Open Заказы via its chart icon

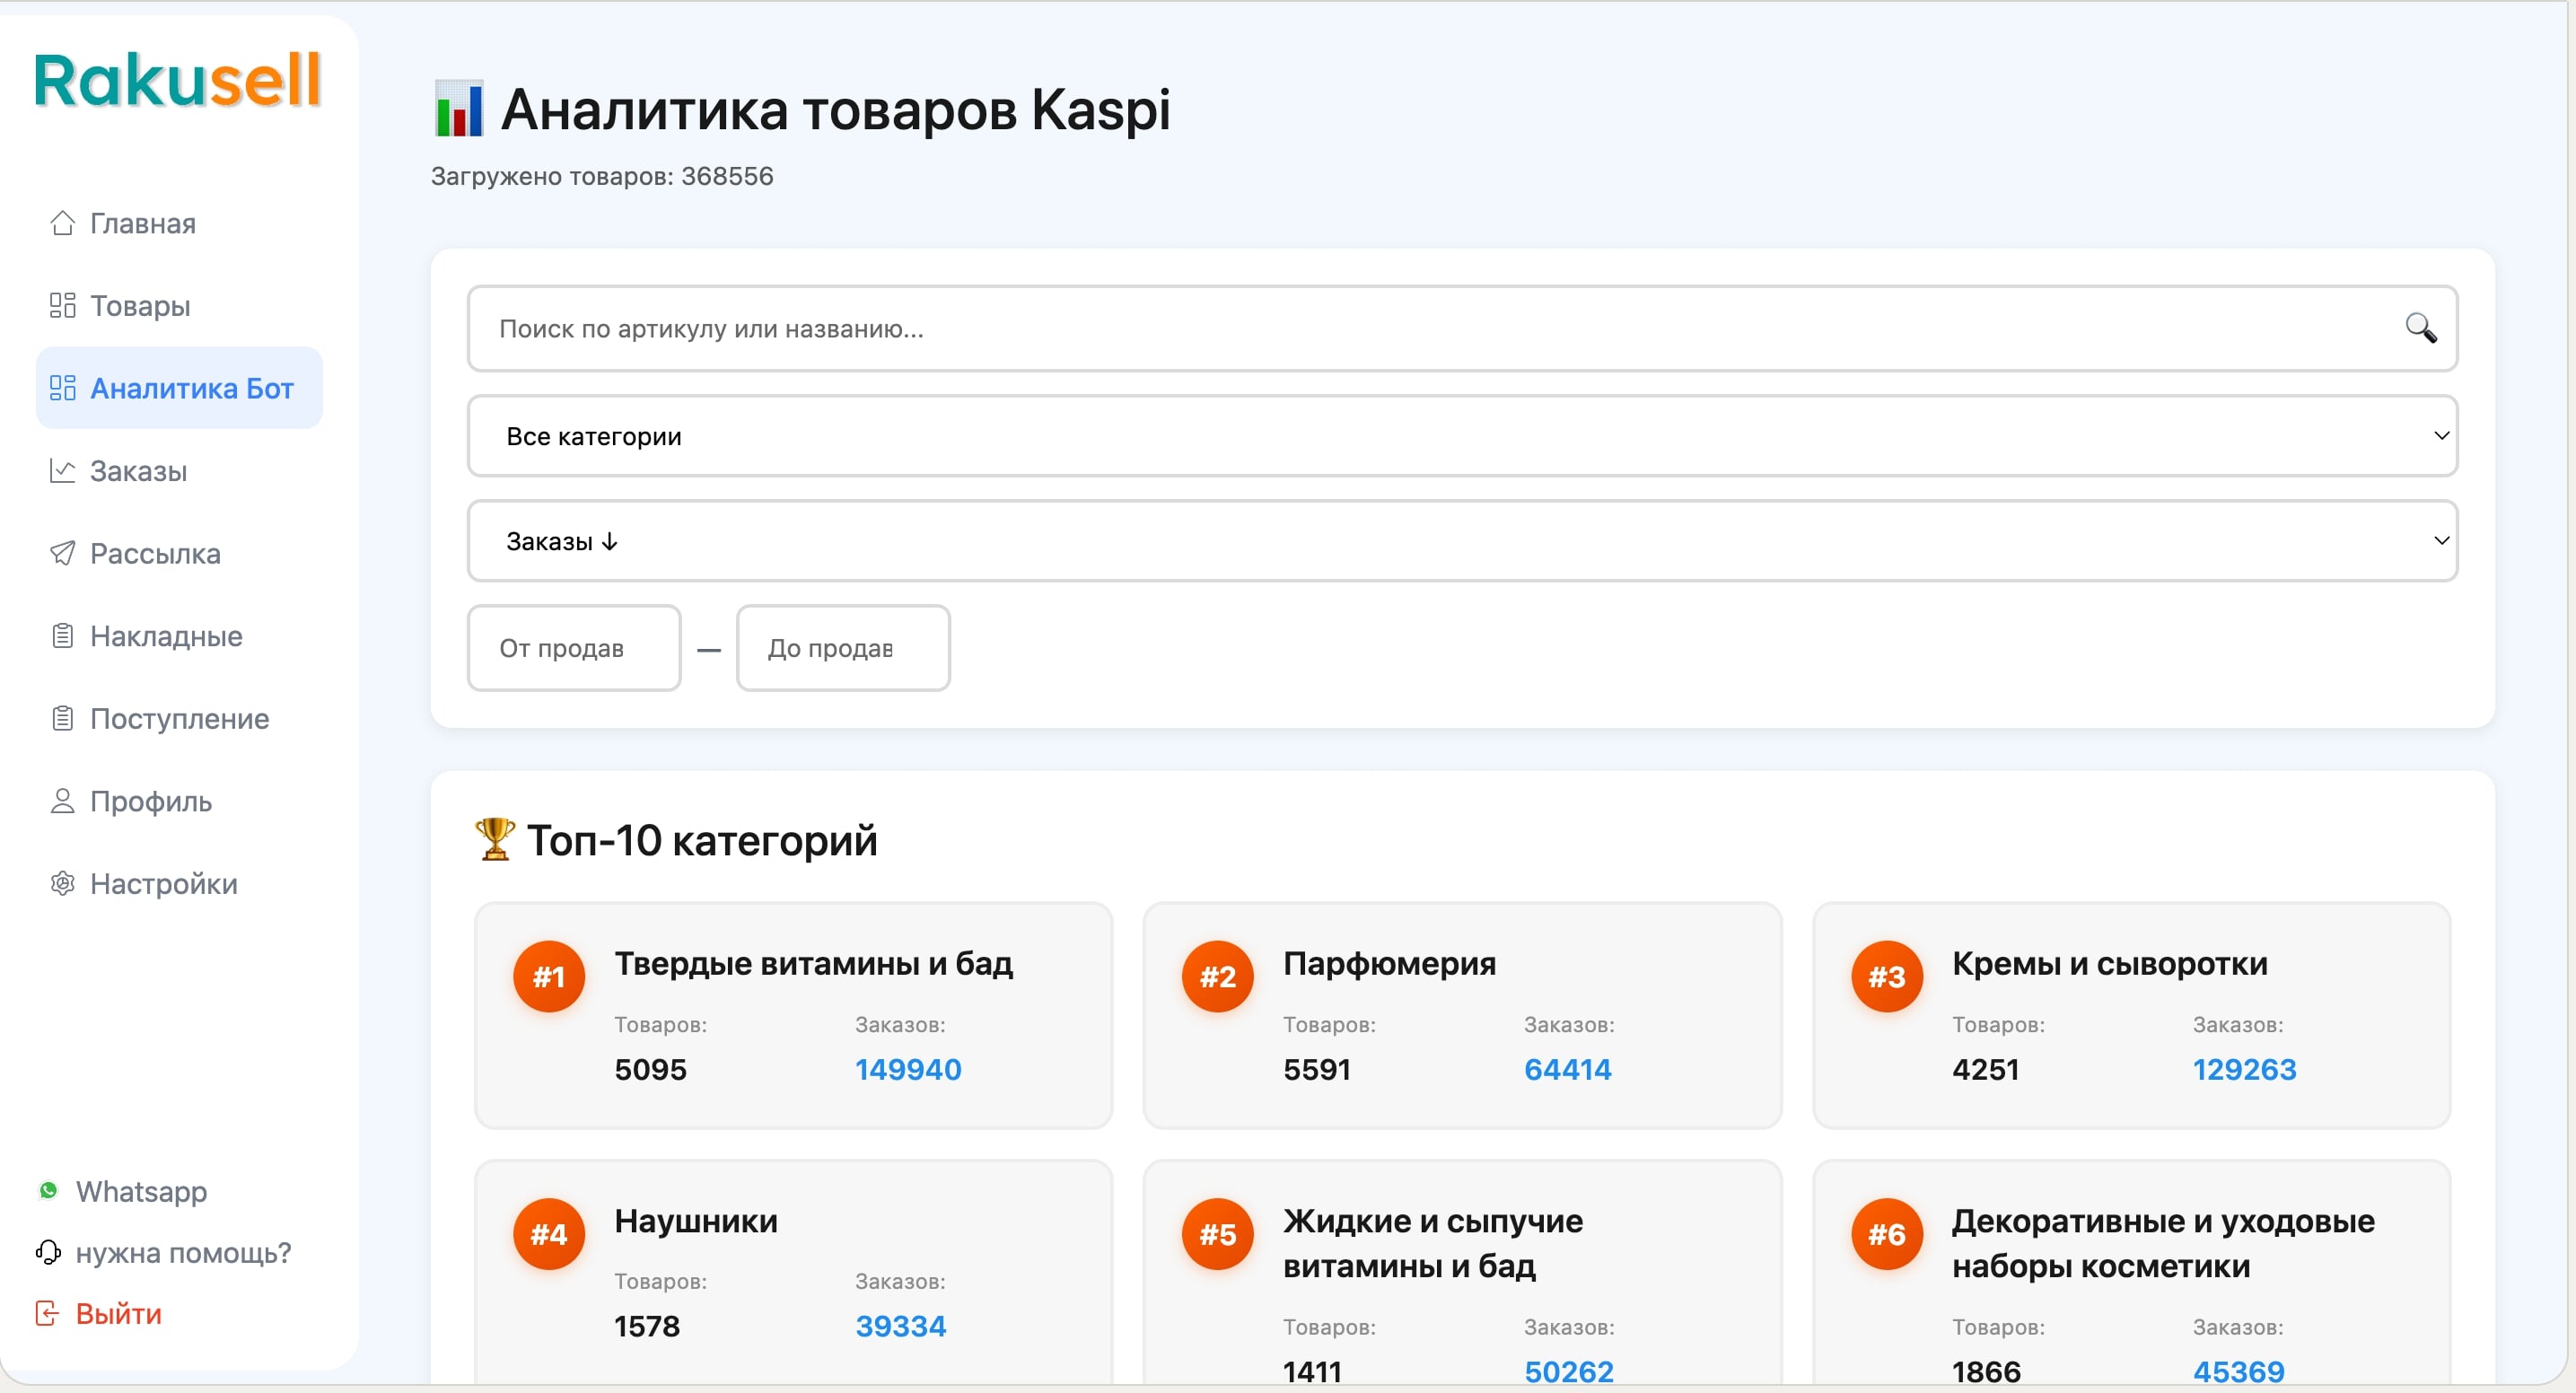62,470
